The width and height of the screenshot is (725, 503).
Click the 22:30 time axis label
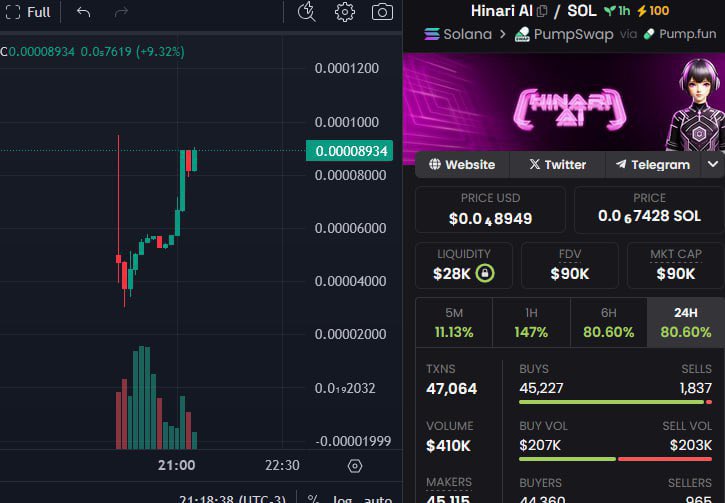click(282, 465)
